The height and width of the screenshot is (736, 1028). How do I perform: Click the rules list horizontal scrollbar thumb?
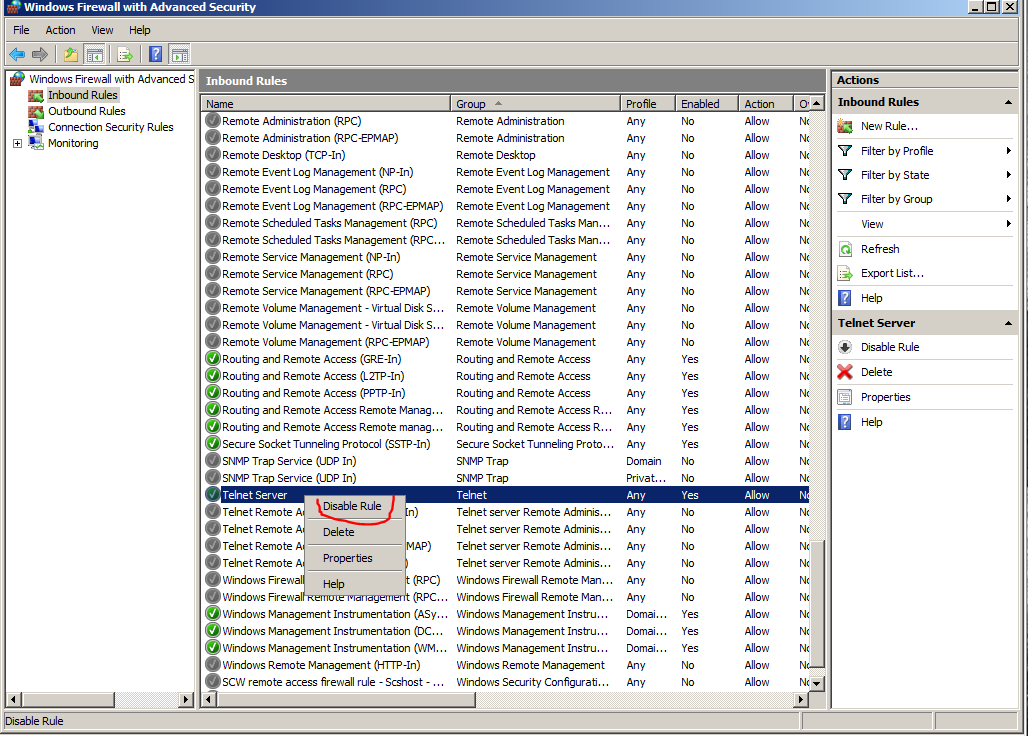click(346, 699)
